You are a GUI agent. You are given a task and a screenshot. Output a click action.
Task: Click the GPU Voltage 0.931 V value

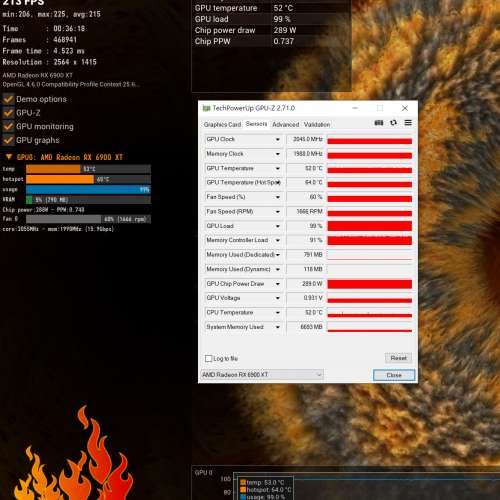pos(305,298)
